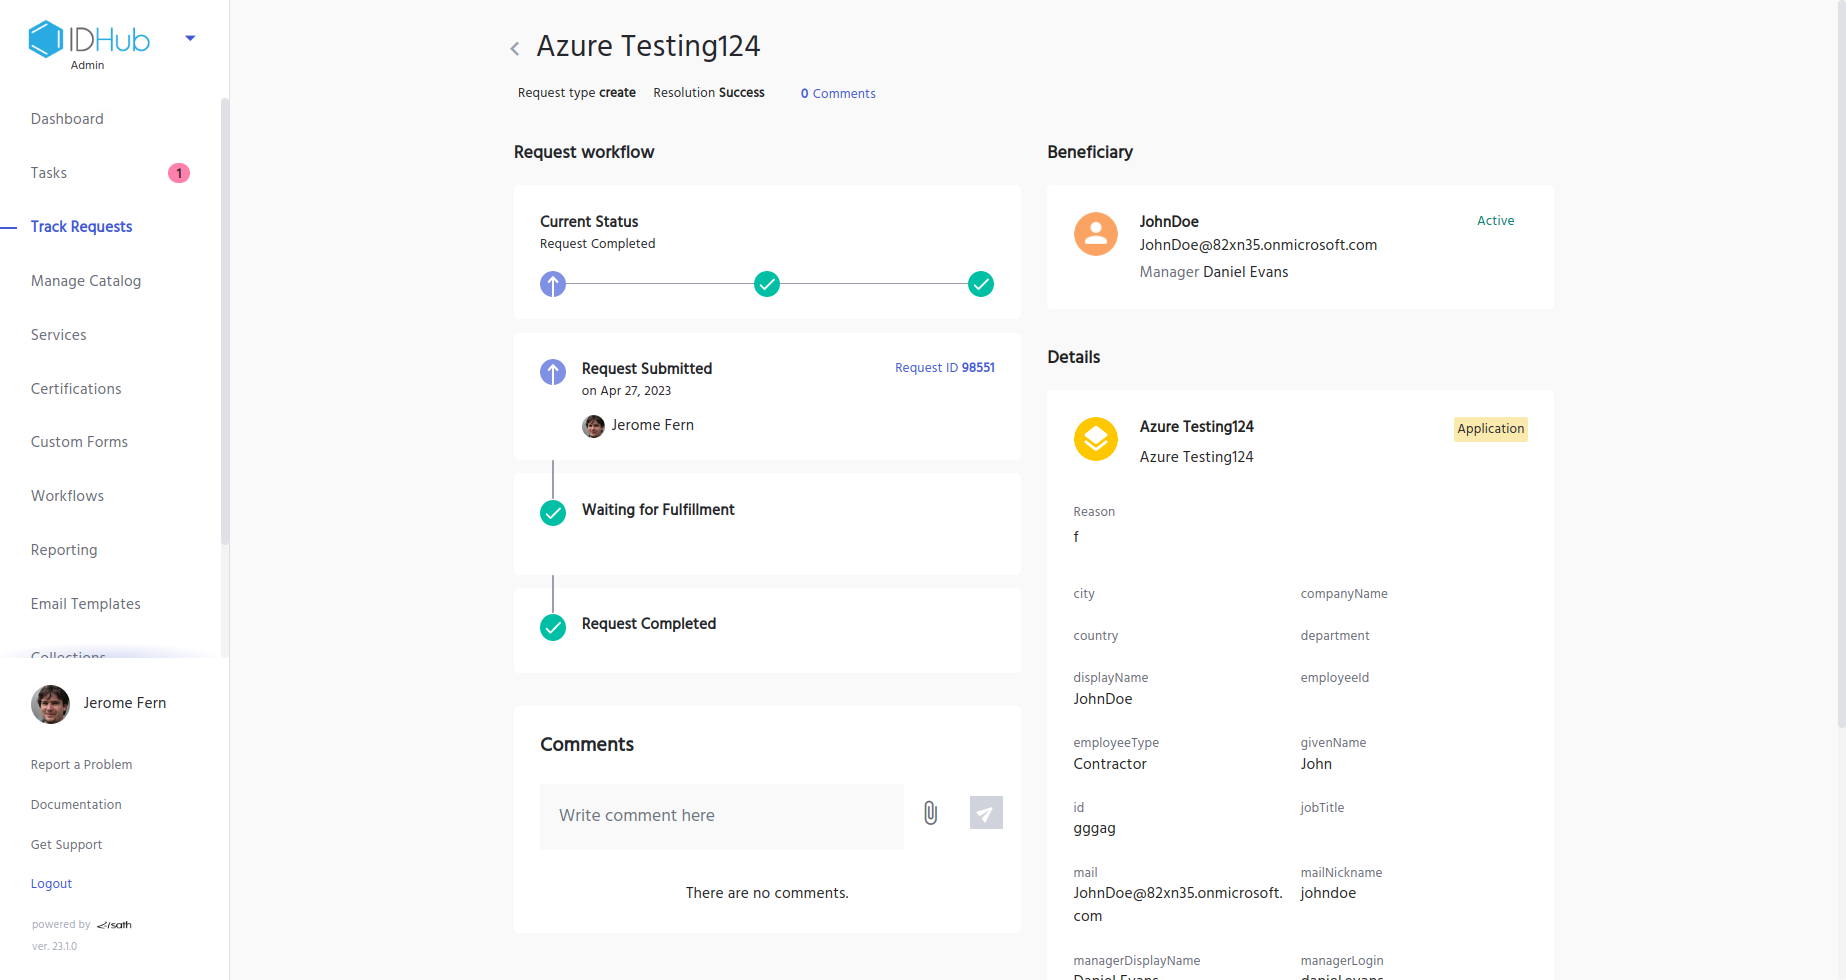Open Report a Problem link
This screenshot has height=980, width=1846.
pos(81,765)
